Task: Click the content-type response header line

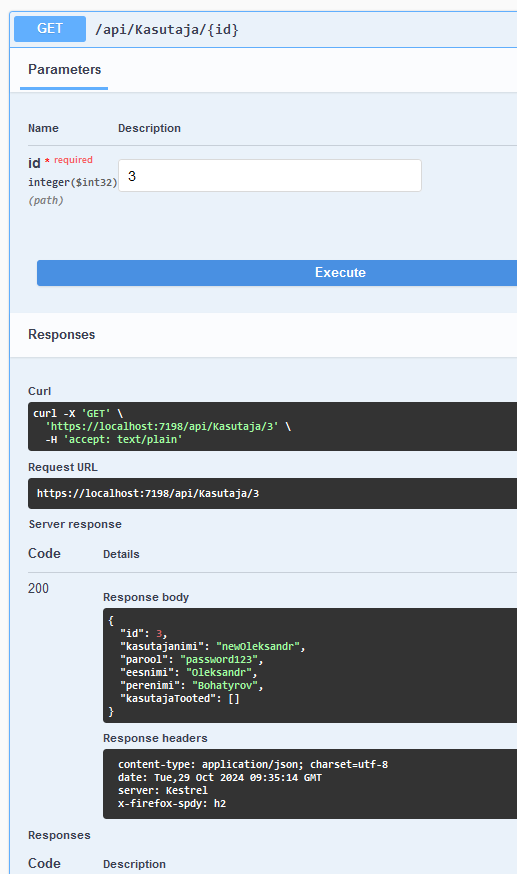Action: coord(253,765)
